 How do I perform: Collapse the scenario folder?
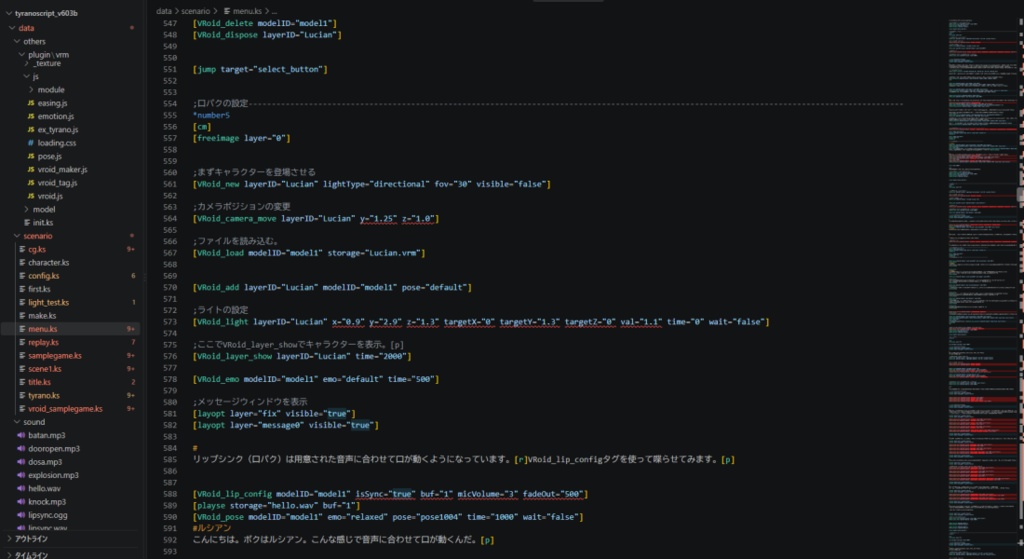16,236
